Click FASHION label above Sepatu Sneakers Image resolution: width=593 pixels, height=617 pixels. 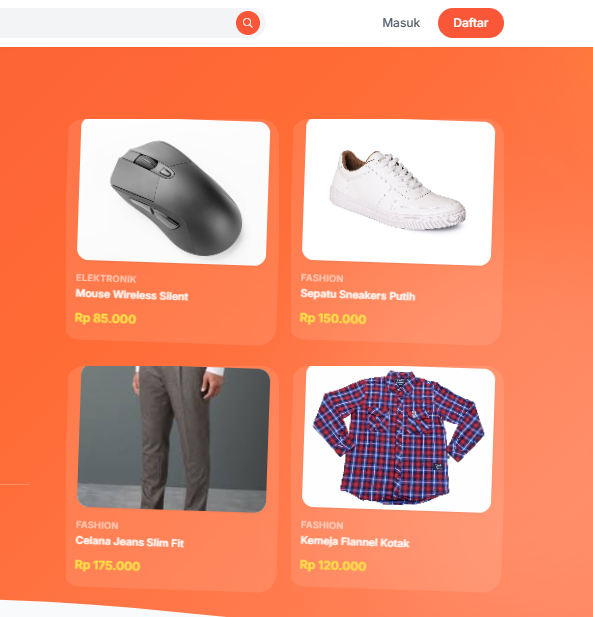coord(322,278)
